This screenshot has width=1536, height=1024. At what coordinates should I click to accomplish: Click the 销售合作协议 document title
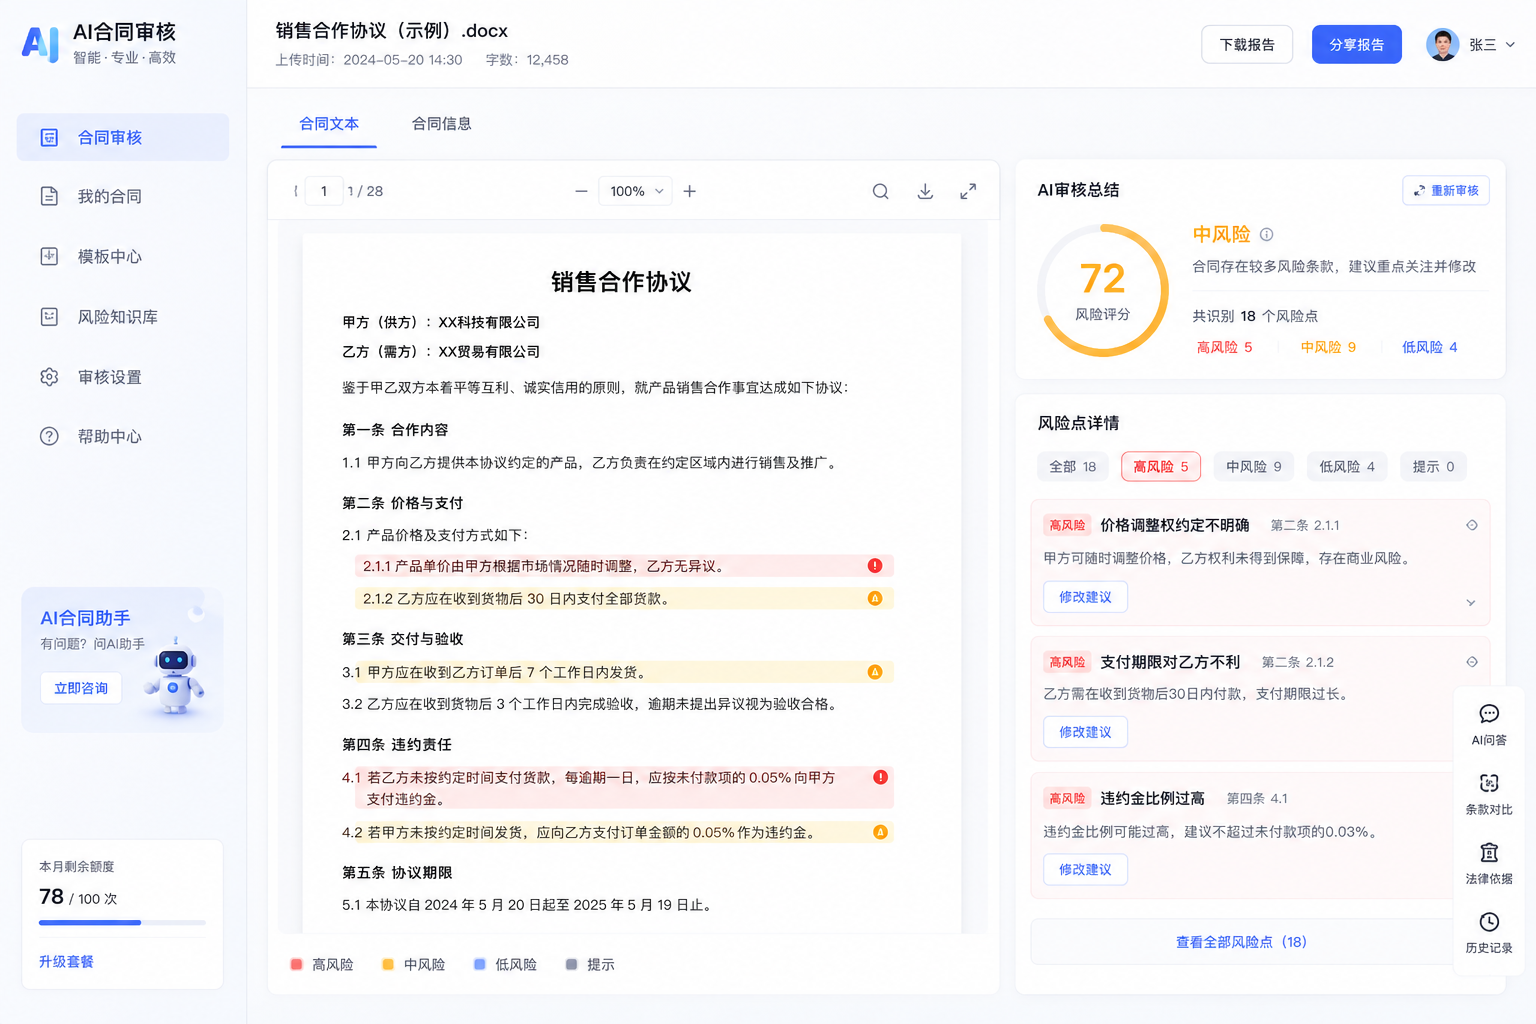click(621, 282)
